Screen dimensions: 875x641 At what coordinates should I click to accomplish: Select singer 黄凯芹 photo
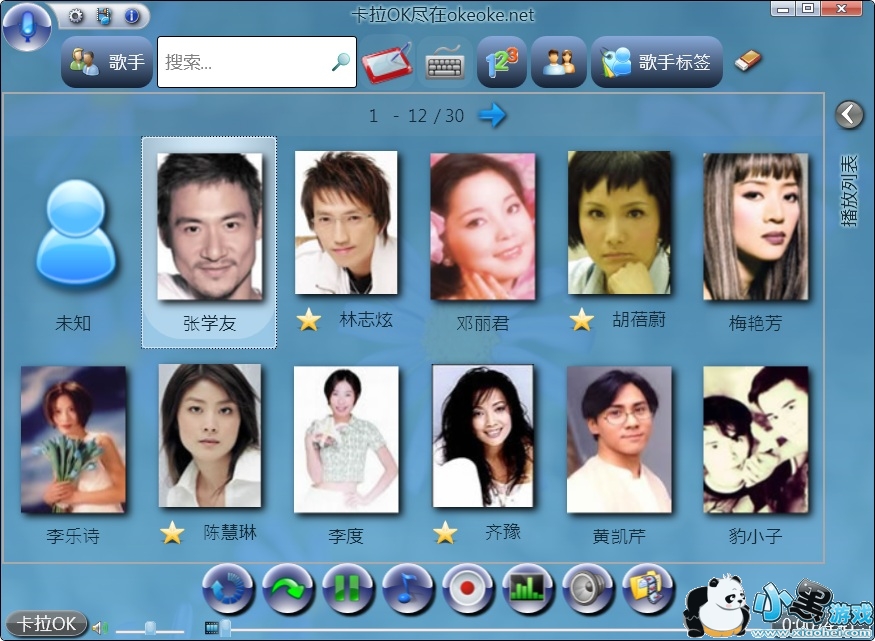tap(619, 440)
